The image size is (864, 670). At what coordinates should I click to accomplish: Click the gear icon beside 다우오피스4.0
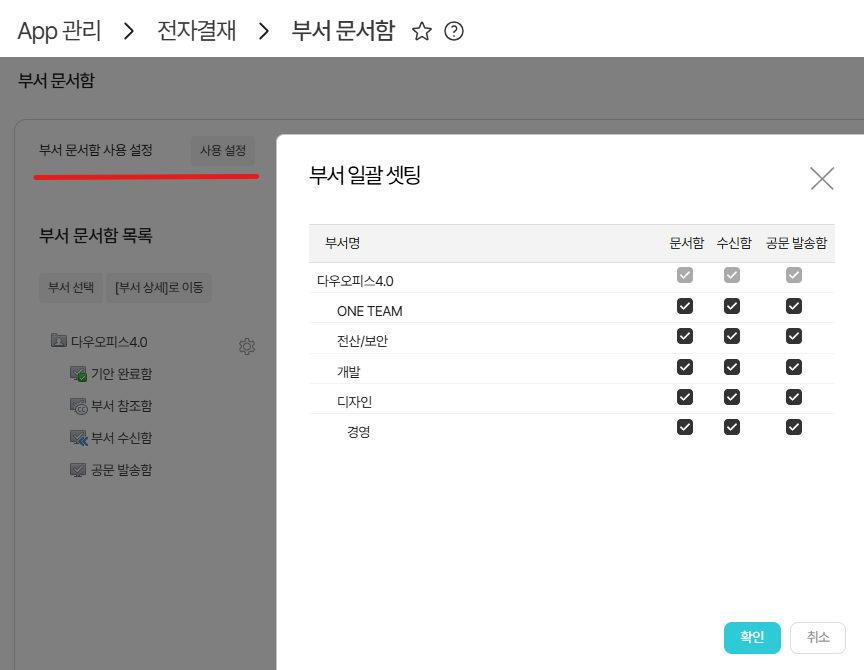click(x=247, y=346)
